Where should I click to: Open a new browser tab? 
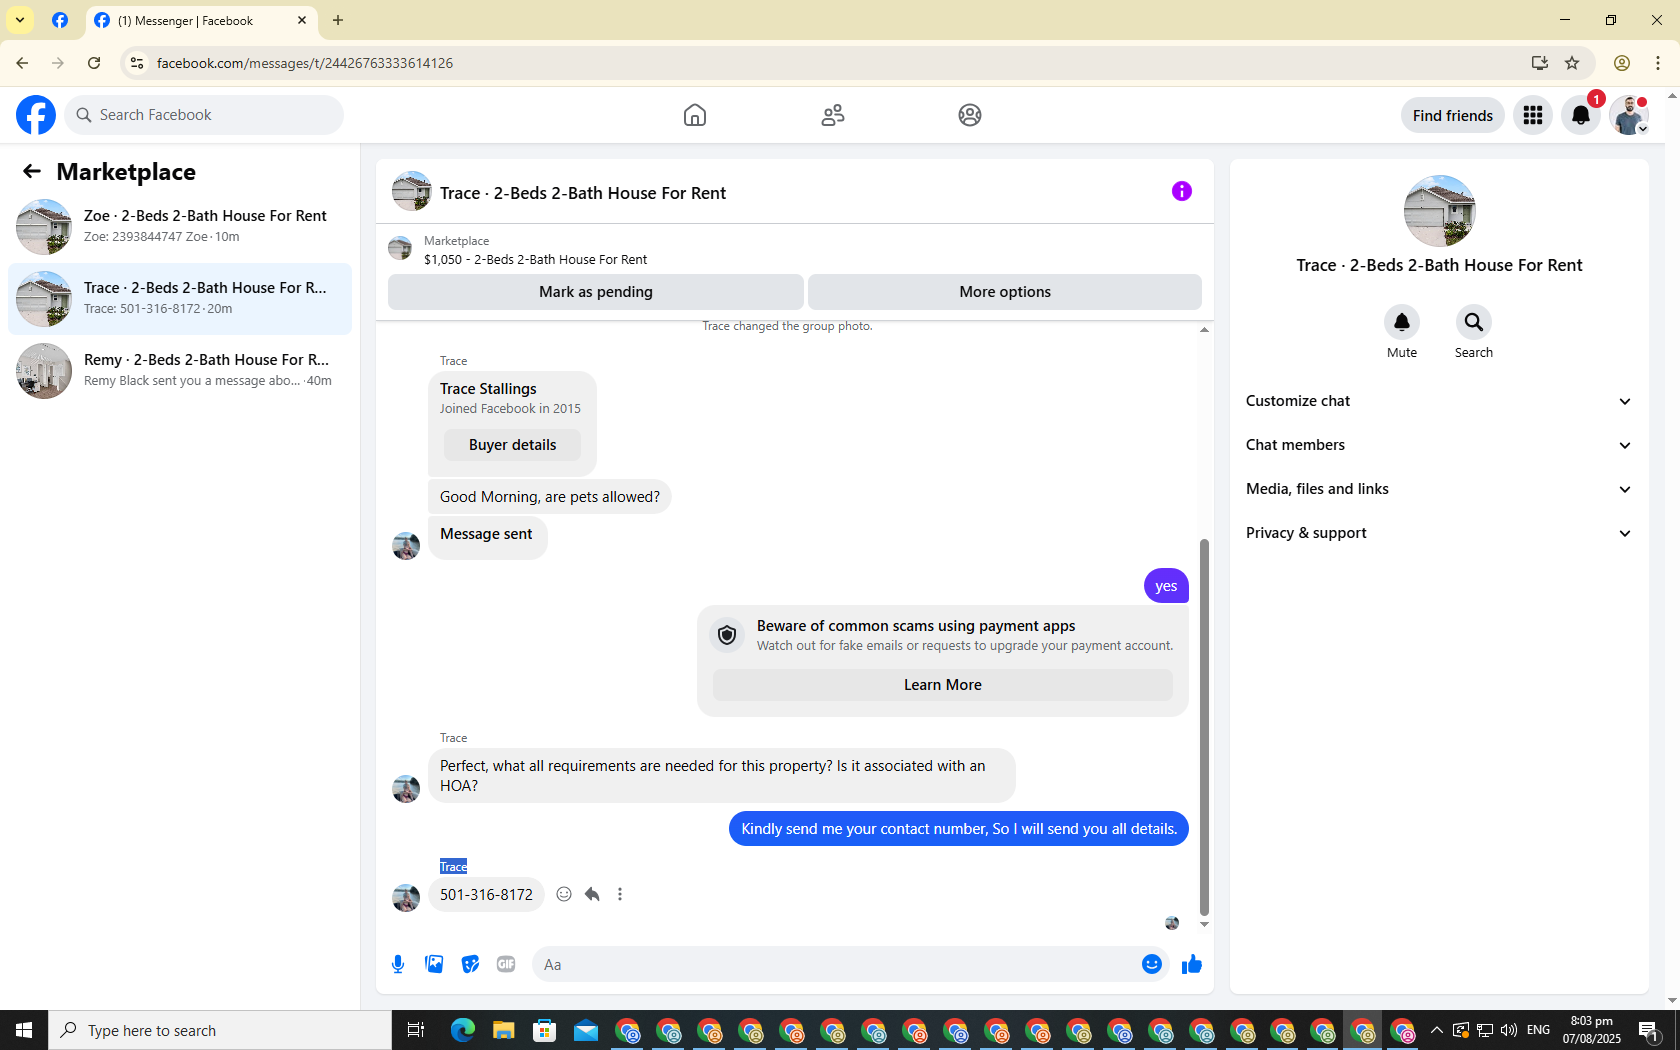[338, 20]
